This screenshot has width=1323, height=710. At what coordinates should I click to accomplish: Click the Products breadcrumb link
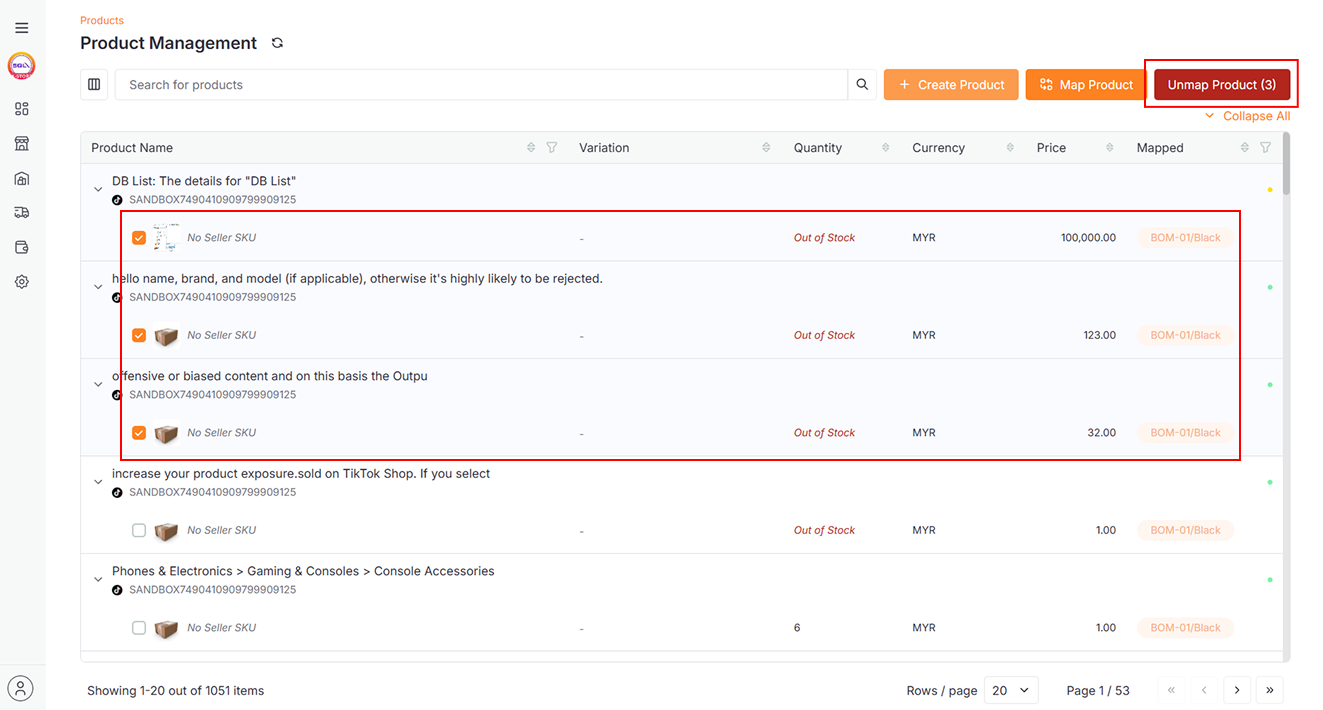102,20
